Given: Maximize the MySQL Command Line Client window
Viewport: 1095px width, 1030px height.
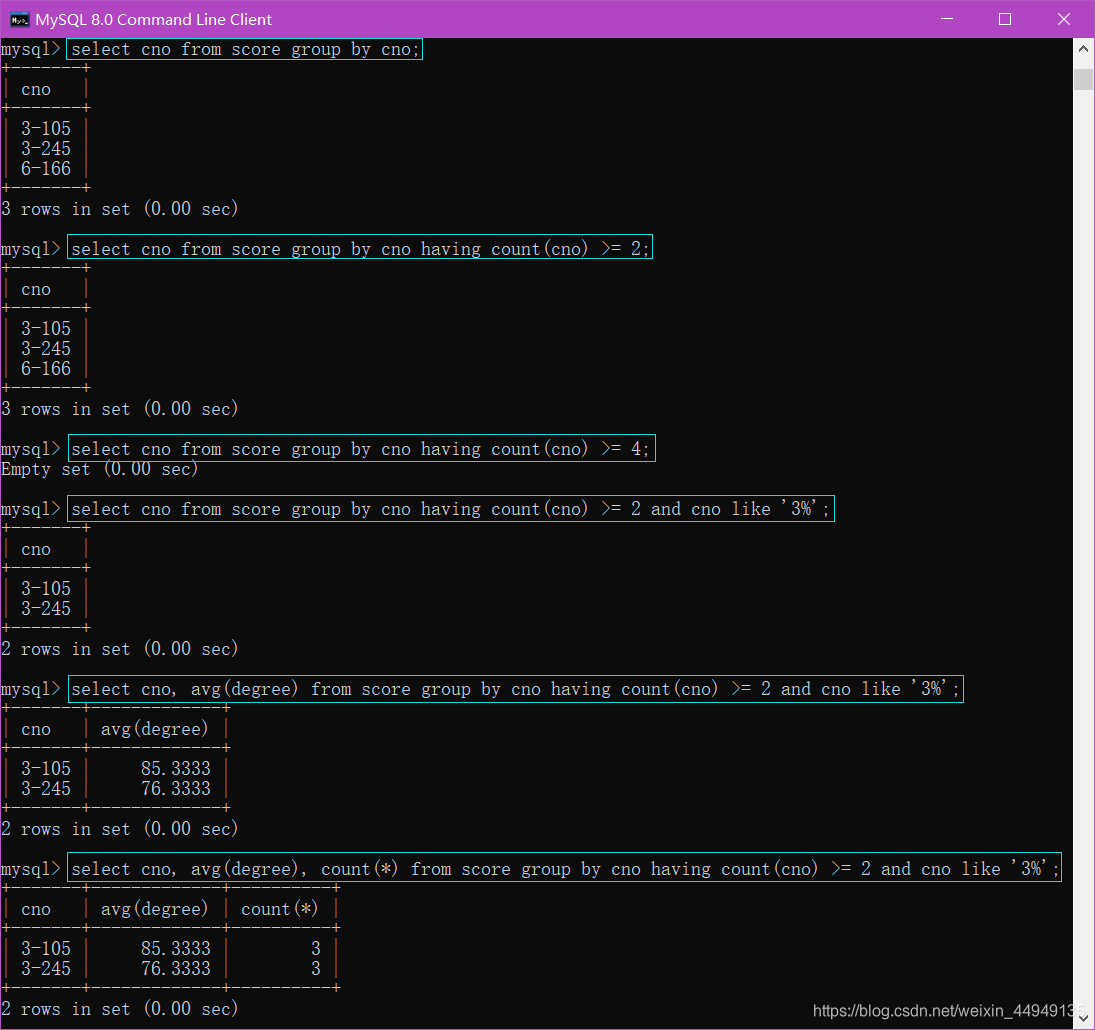Looking at the screenshot, I should (1005, 19).
